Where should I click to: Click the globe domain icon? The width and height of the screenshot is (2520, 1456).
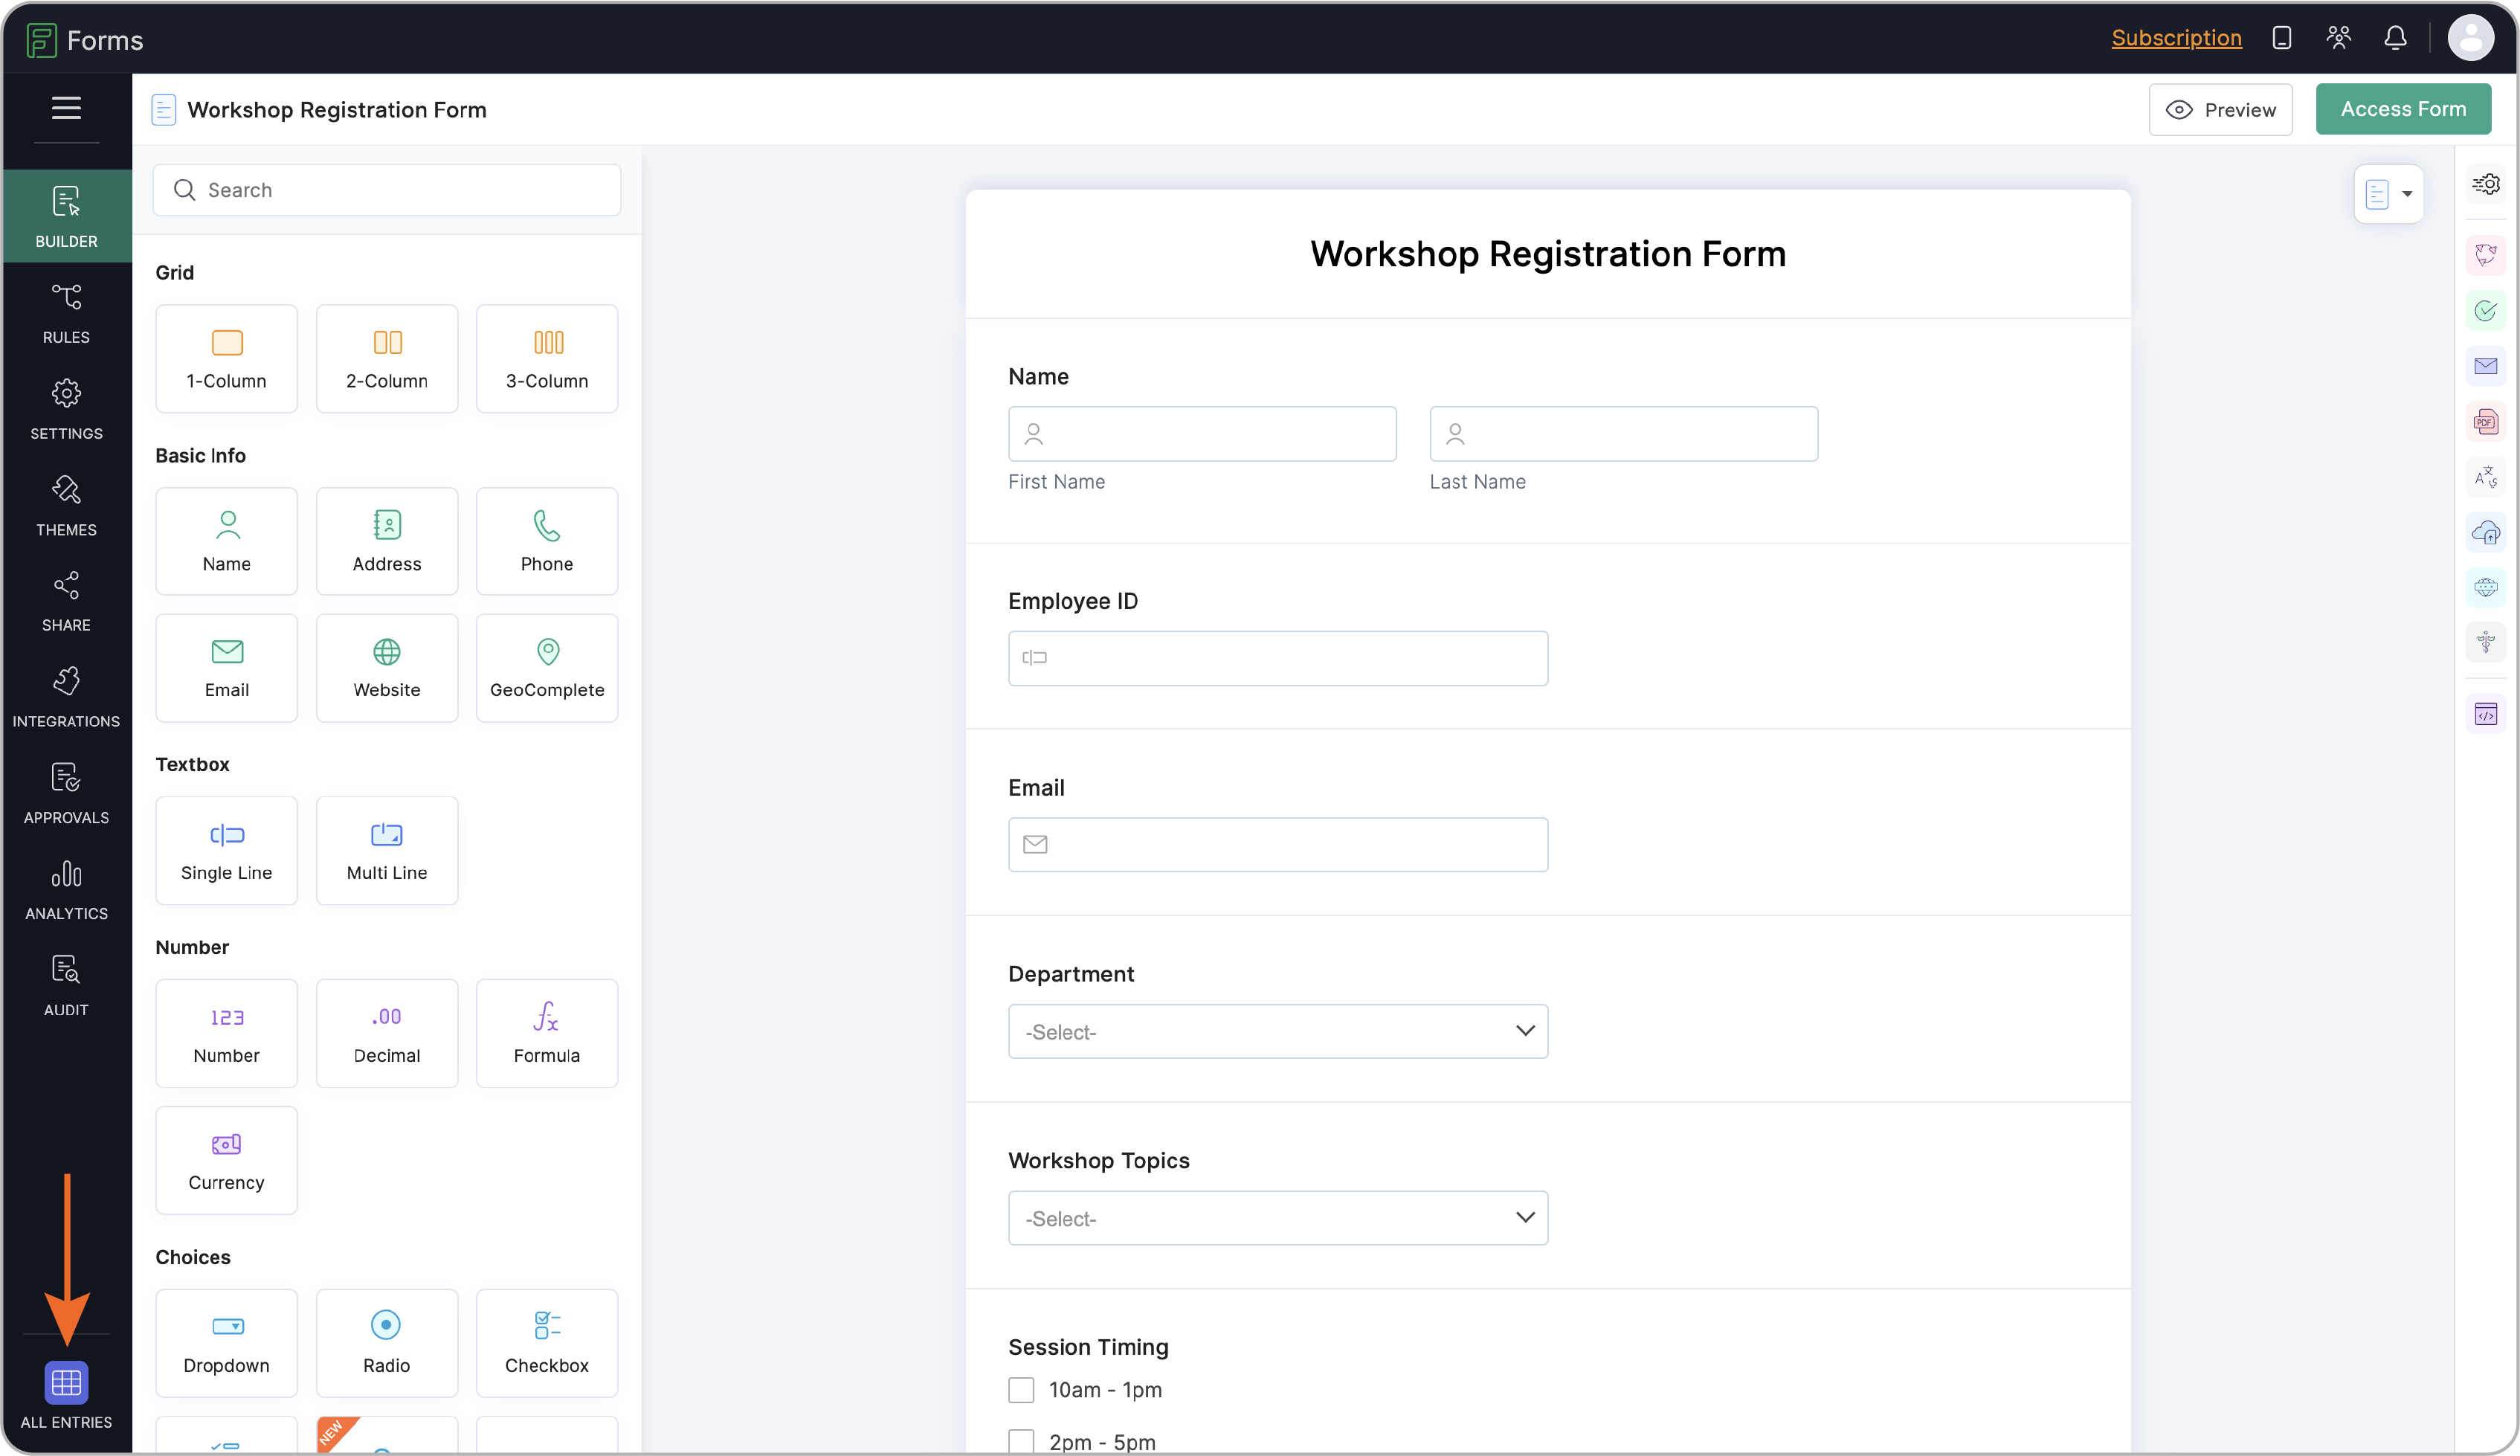coord(2486,587)
